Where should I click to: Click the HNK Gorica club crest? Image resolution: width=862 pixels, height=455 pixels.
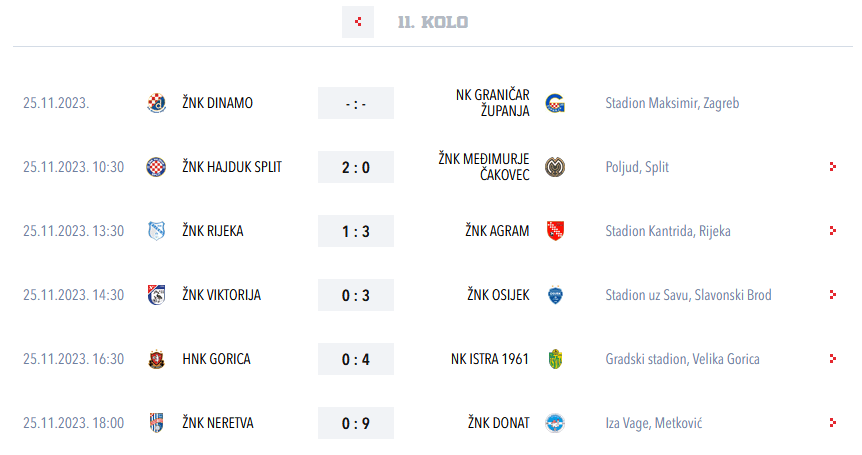coord(156,359)
